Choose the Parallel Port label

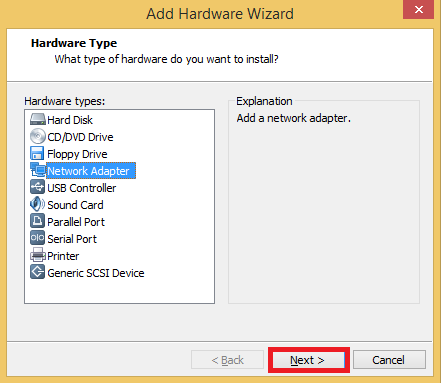(76, 222)
